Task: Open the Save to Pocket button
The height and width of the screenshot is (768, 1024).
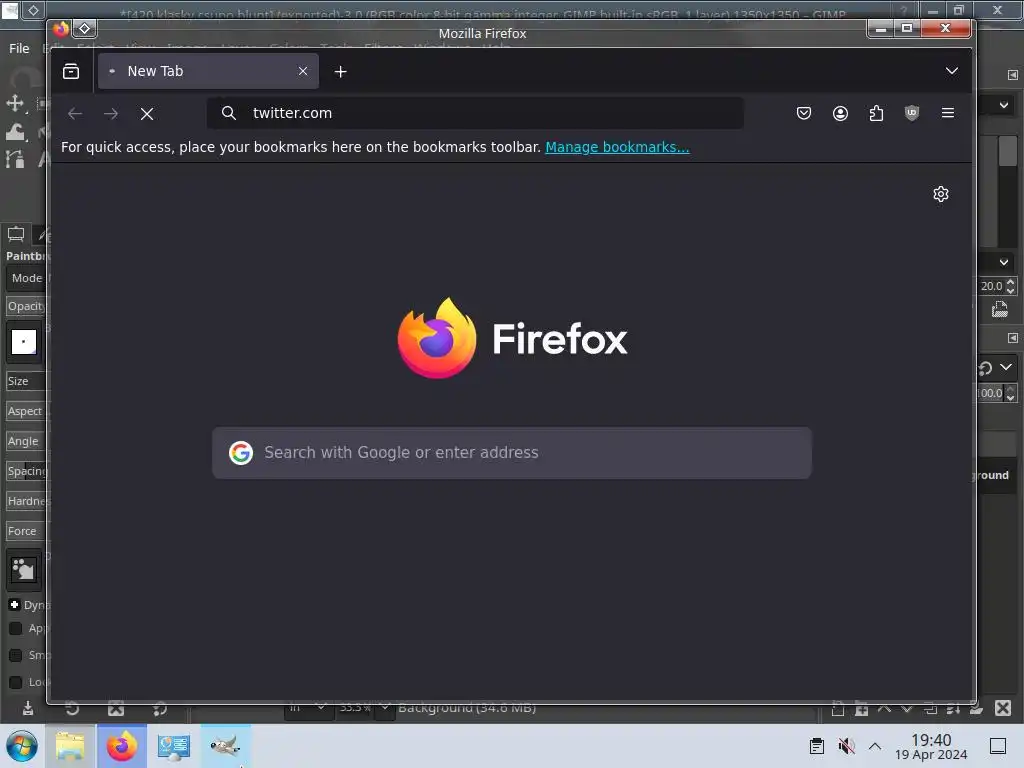Action: (804, 113)
